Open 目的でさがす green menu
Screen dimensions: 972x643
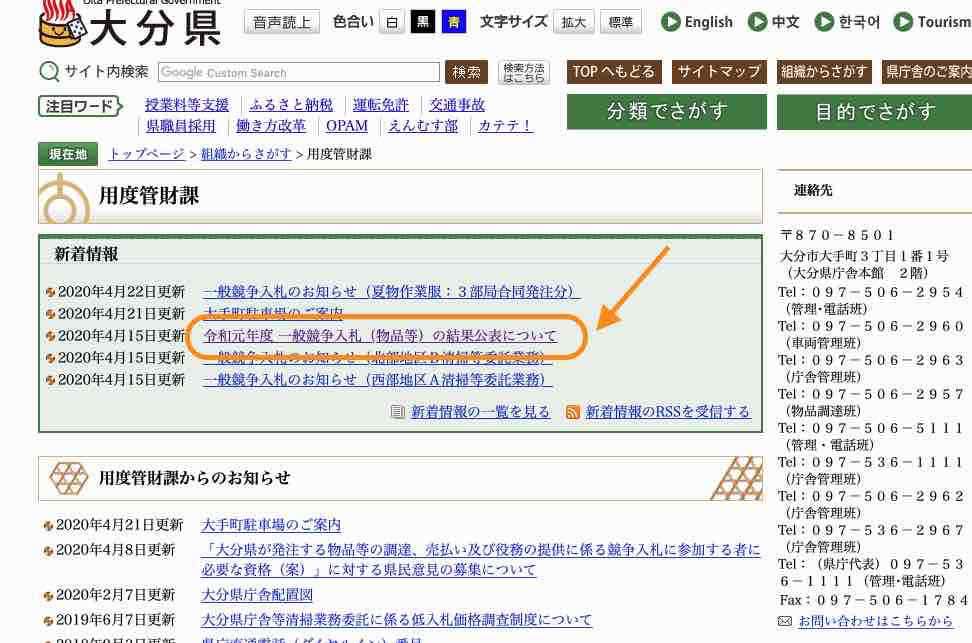pos(874,112)
